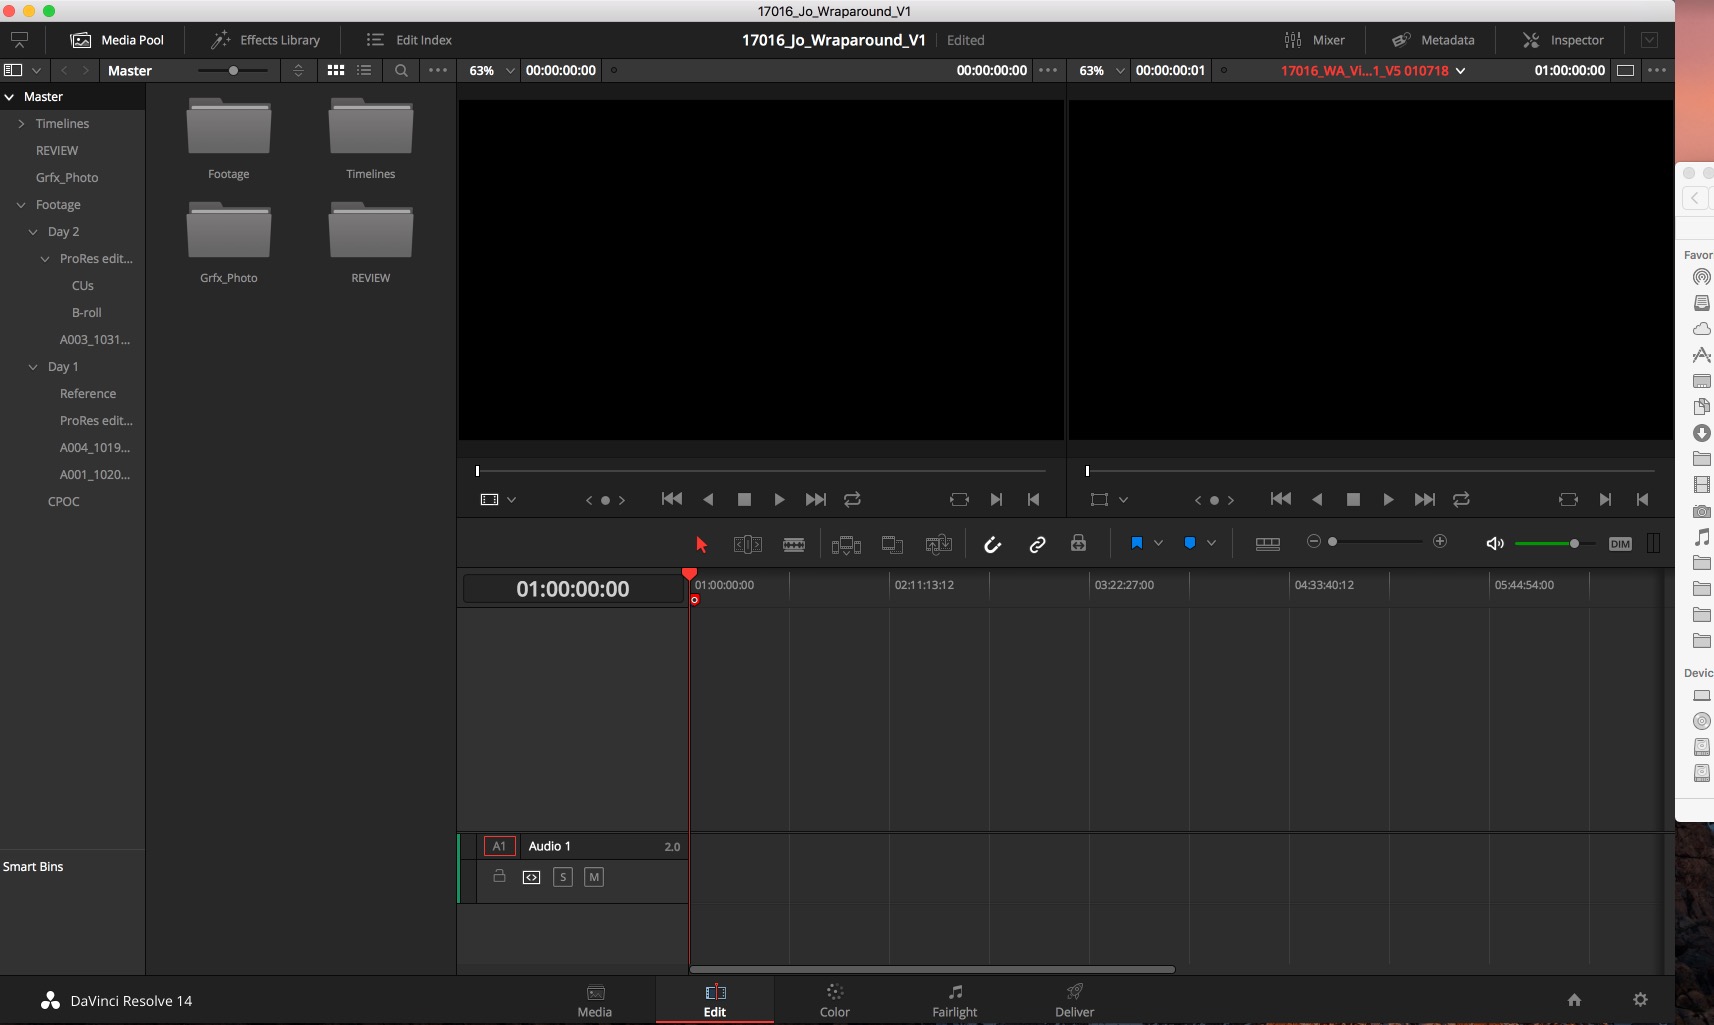
Task: Toggle the DIM audio button
Action: coord(1620,544)
